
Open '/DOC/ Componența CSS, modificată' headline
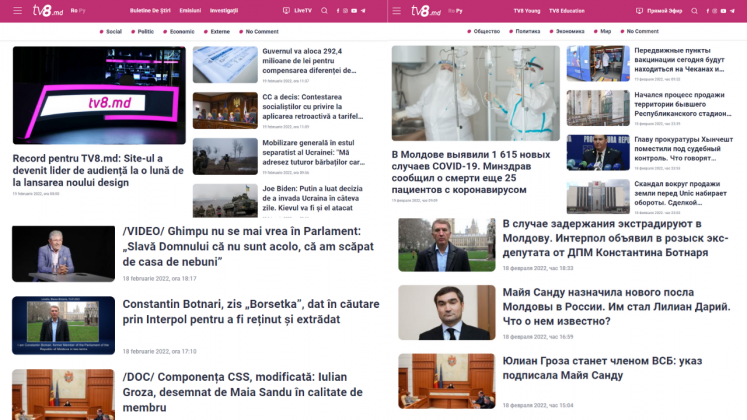[242, 392]
